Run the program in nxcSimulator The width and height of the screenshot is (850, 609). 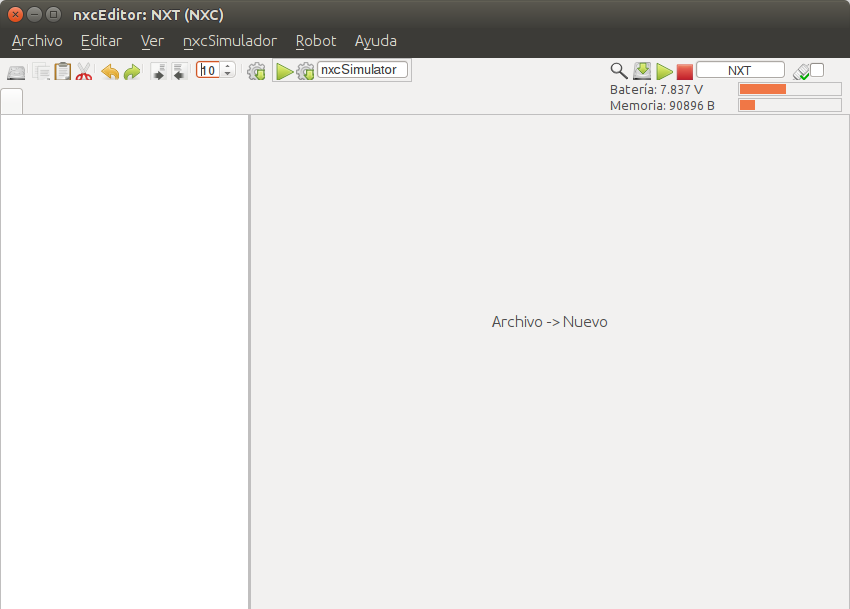click(x=284, y=71)
